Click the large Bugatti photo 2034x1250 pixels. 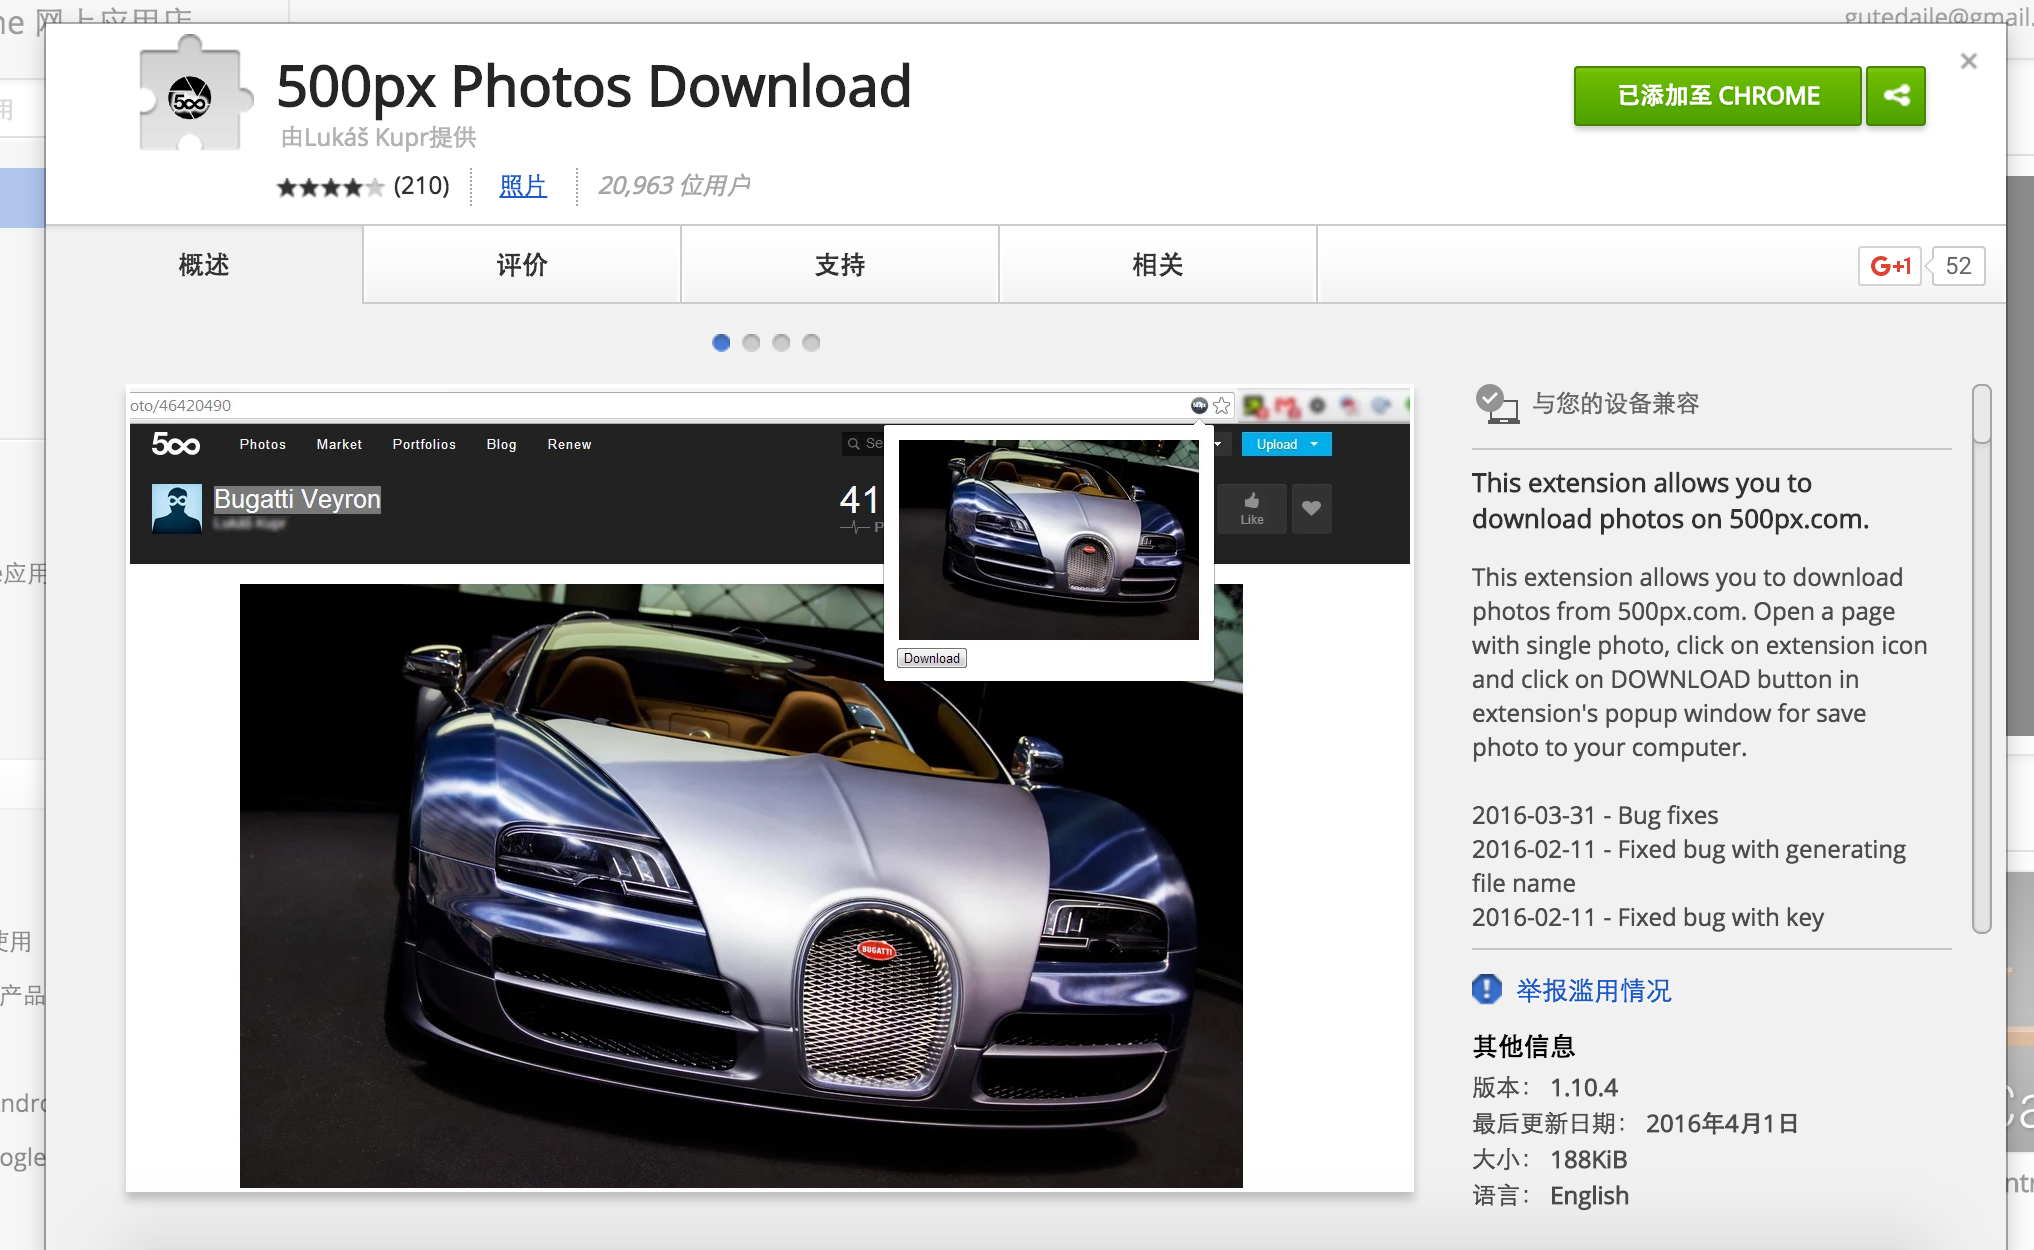tap(741, 886)
